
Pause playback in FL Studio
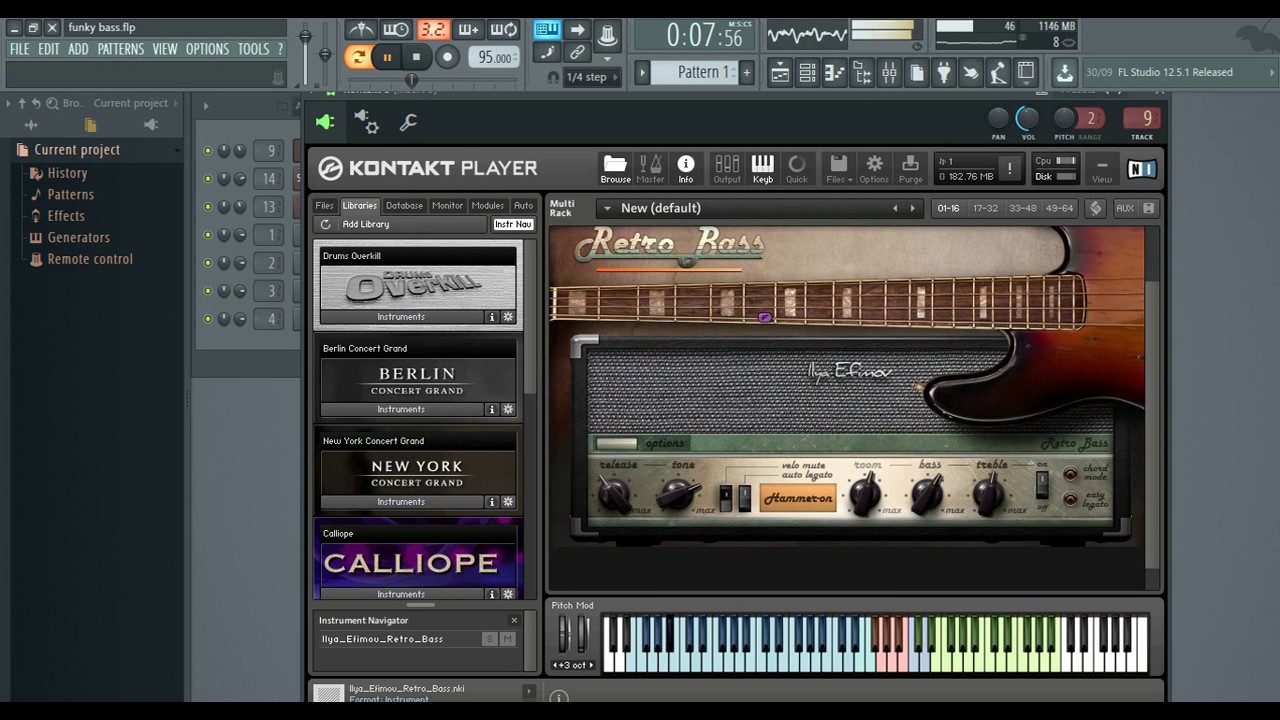[387, 57]
